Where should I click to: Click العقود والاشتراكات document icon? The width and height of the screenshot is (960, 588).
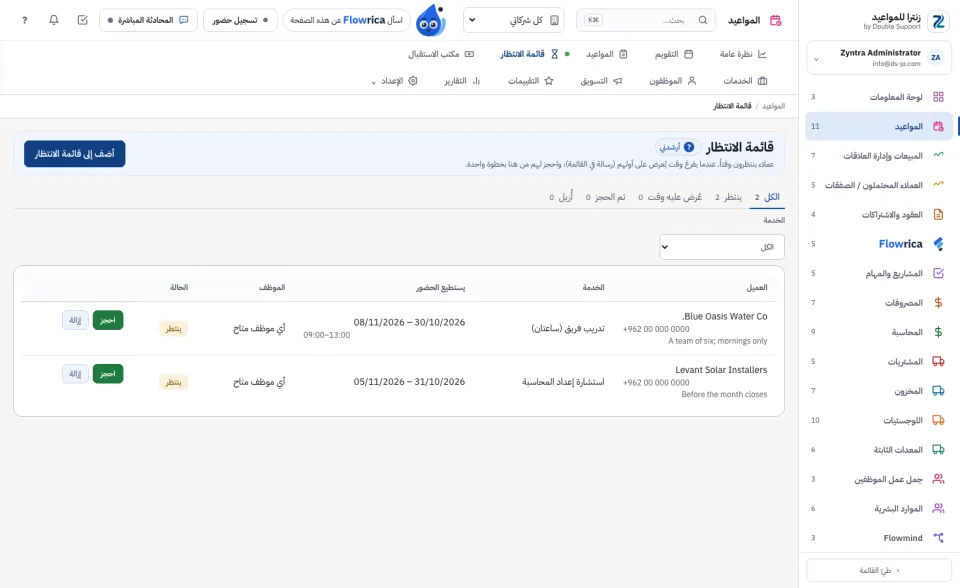[938, 214]
